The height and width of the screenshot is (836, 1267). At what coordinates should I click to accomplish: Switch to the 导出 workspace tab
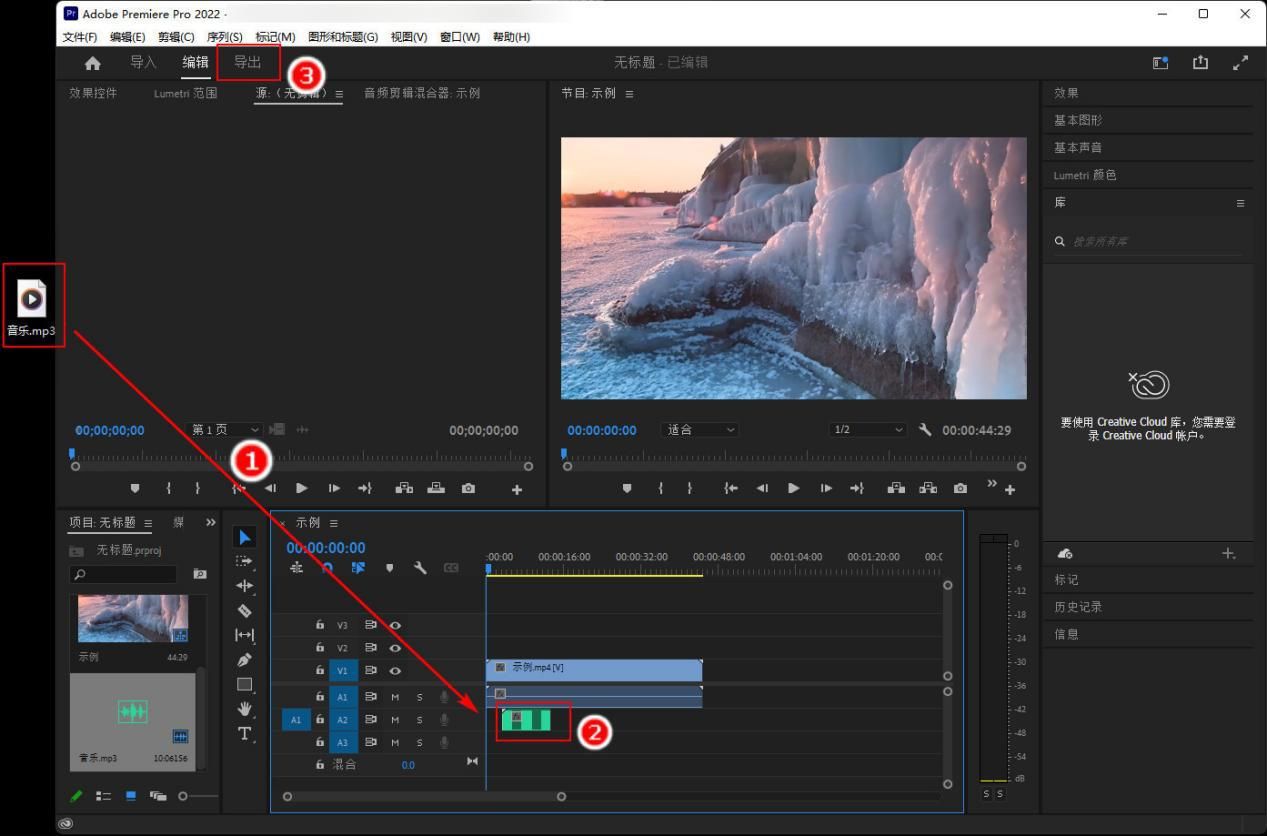(247, 62)
